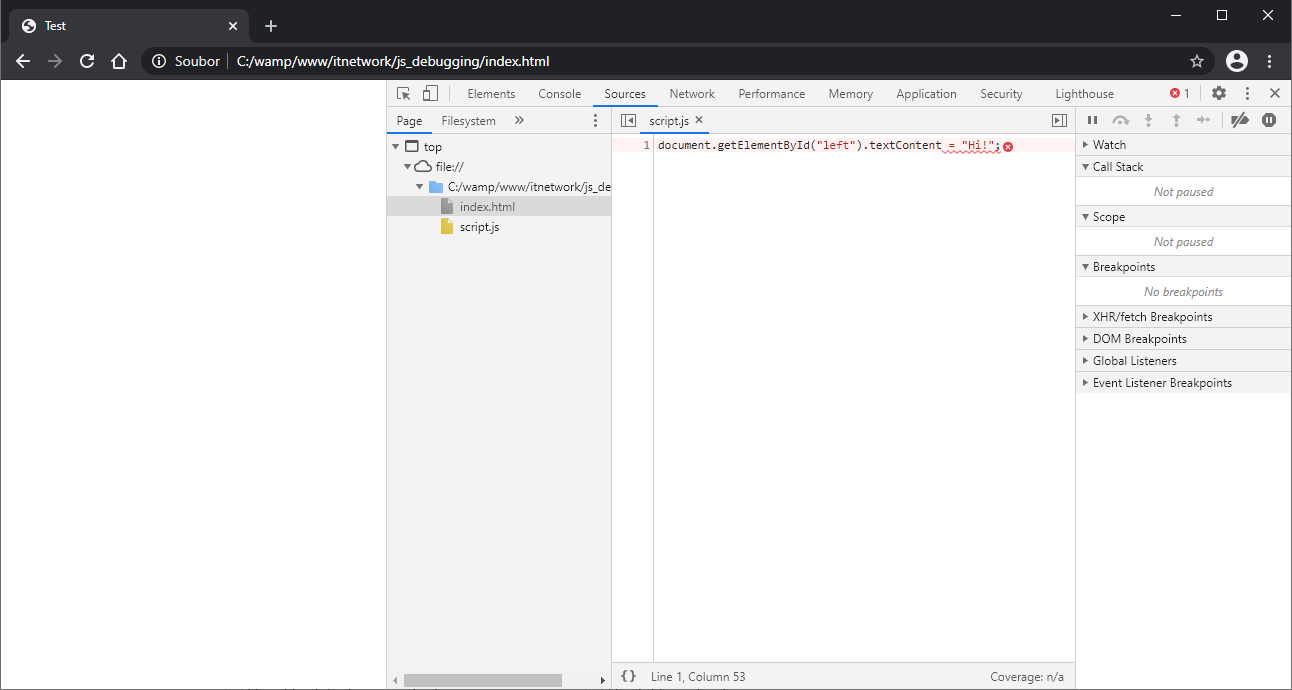The image size is (1292, 690).
Task: Toggle deactivate breakpoints icon
Action: (x=1240, y=120)
